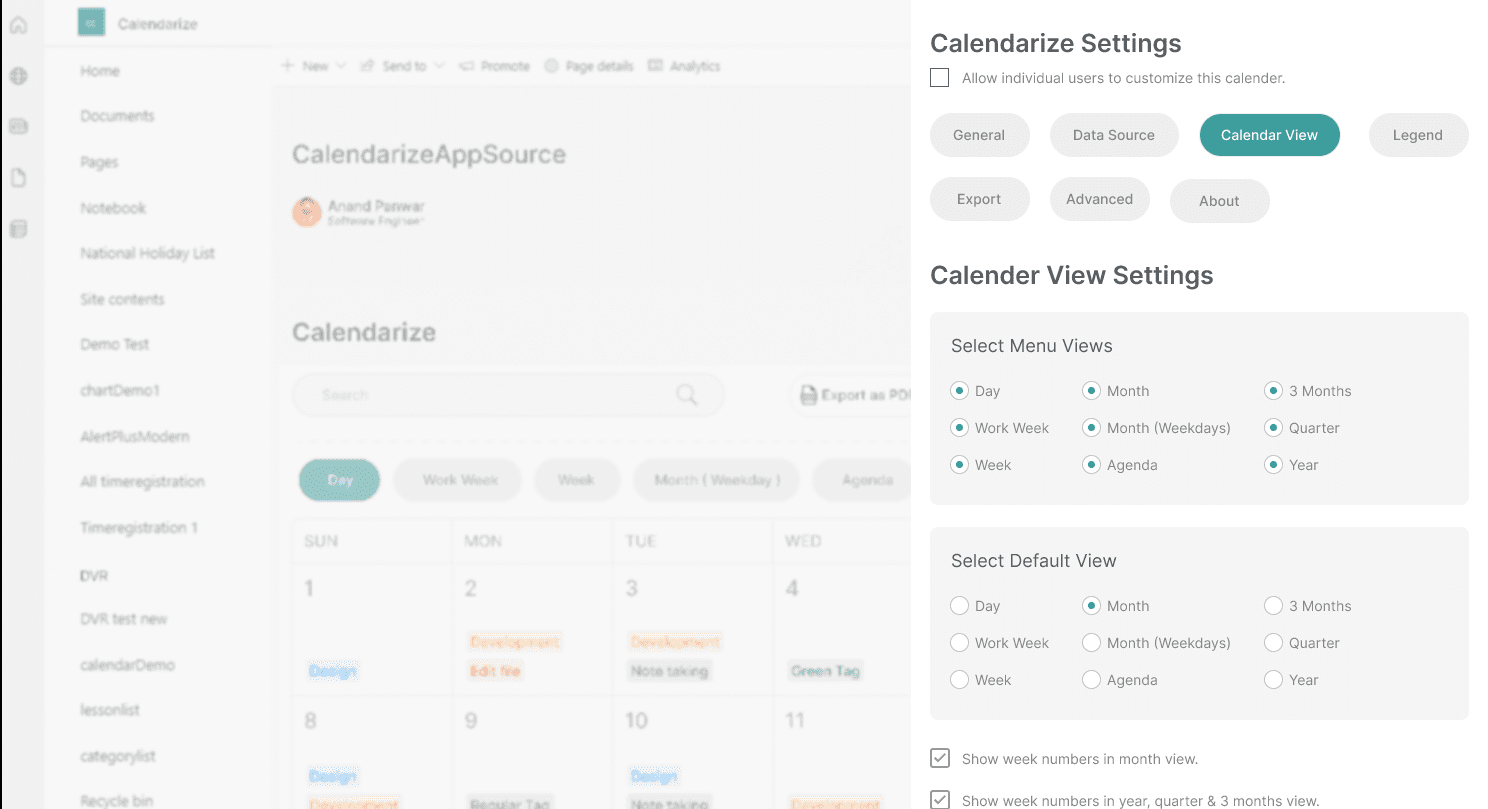Image resolution: width=1488 pixels, height=809 pixels.
Task: Click the Export as PDF icon
Action: click(808, 395)
